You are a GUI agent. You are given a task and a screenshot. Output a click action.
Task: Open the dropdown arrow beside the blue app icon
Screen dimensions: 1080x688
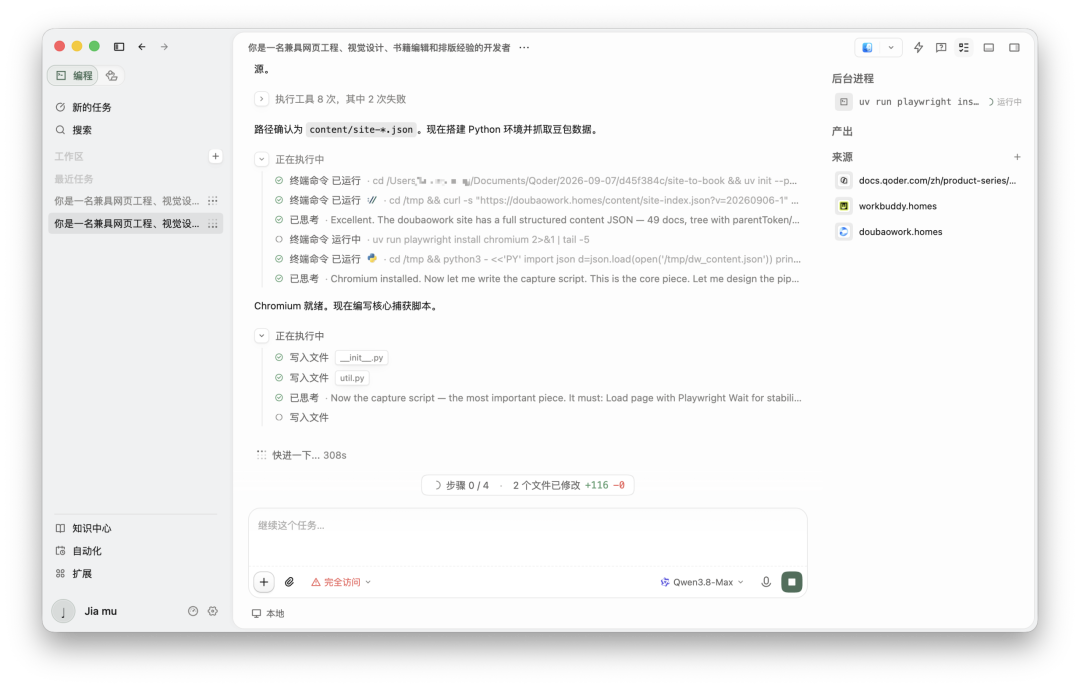891,48
